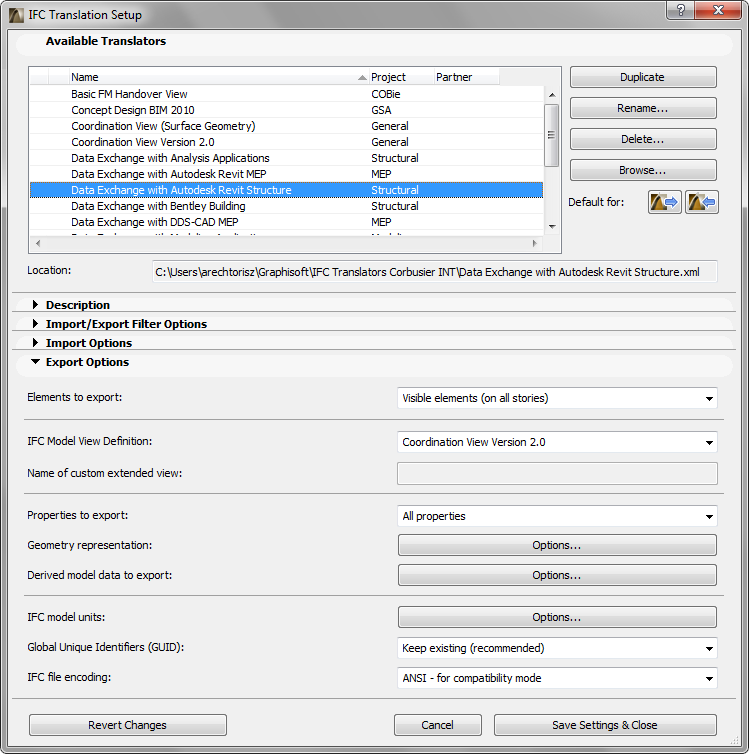Click the Delete... button
The height and width of the screenshot is (754, 749).
click(x=643, y=139)
